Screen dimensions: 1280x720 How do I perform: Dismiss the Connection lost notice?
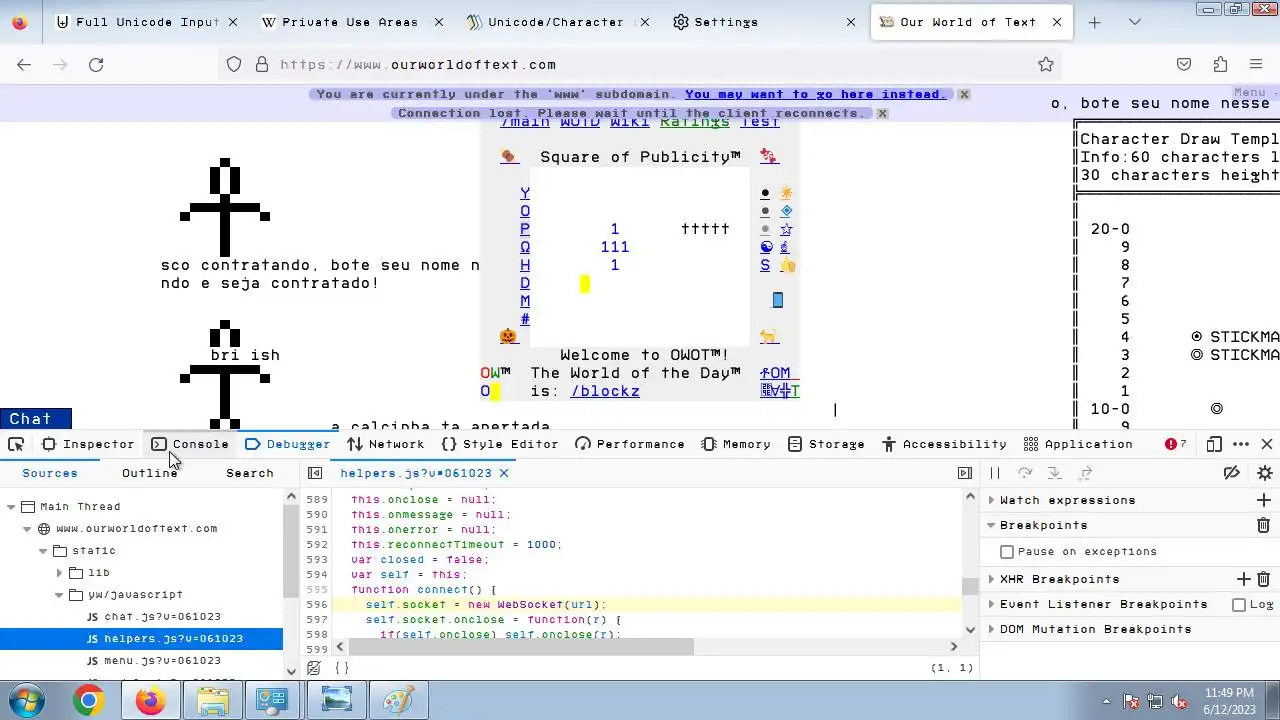point(883,113)
